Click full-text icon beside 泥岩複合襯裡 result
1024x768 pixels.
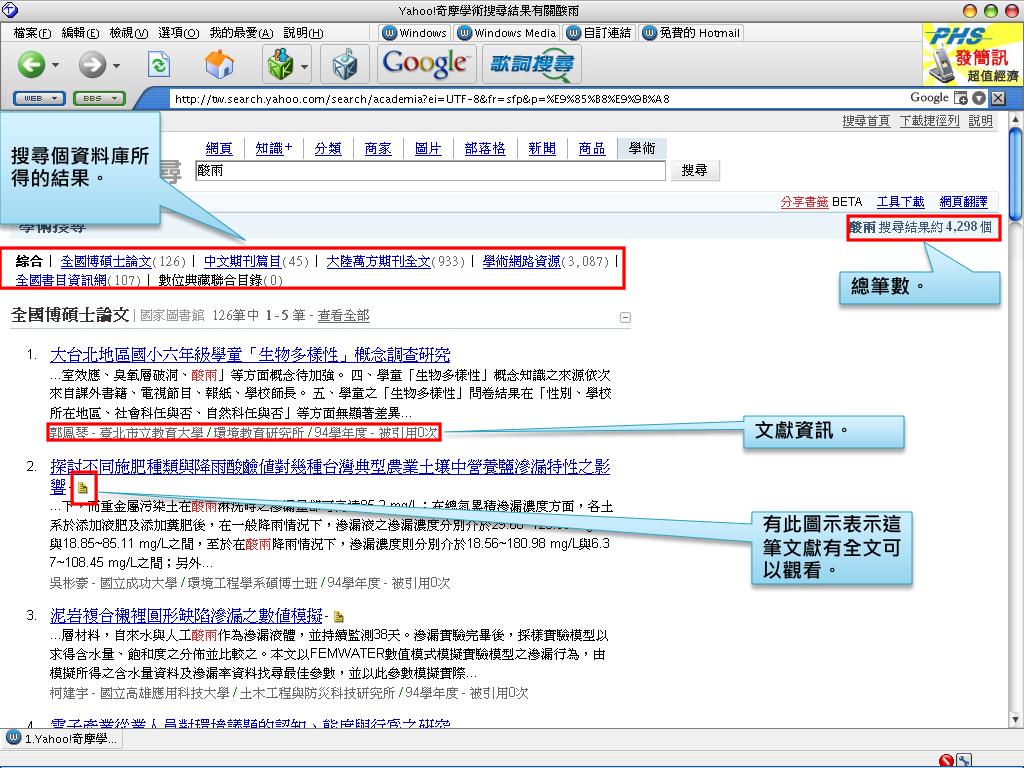pyautogui.click(x=338, y=616)
